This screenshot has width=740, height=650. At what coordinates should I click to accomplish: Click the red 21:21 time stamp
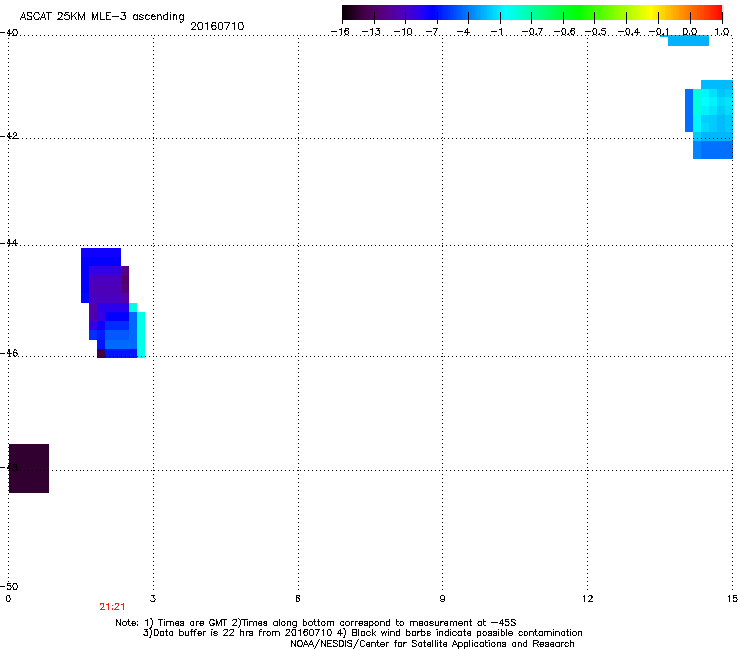click(x=112, y=607)
